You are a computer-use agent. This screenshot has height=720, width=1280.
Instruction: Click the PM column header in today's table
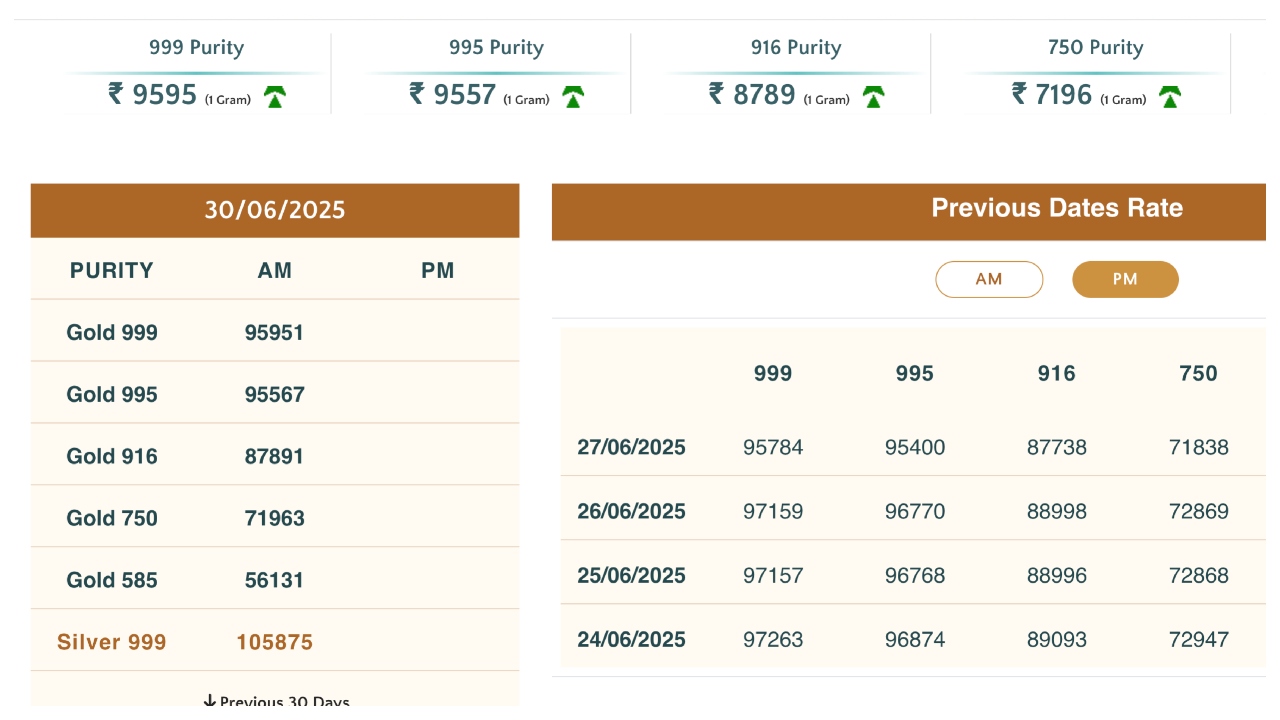(438, 271)
